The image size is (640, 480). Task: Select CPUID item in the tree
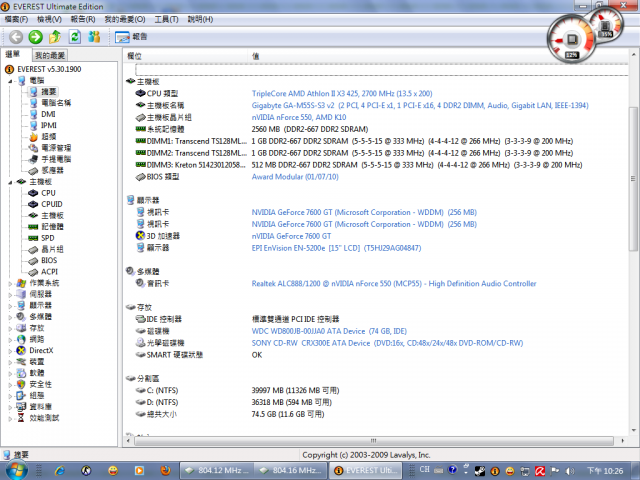click(51, 204)
